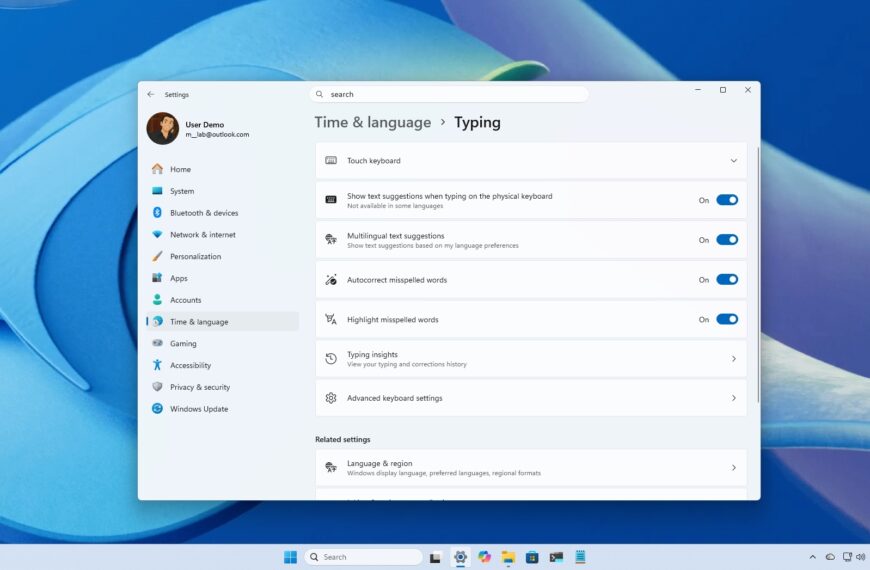Viewport: 870px width, 570px height.
Task: Click Time & language breadcrumb link
Action: (373, 122)
